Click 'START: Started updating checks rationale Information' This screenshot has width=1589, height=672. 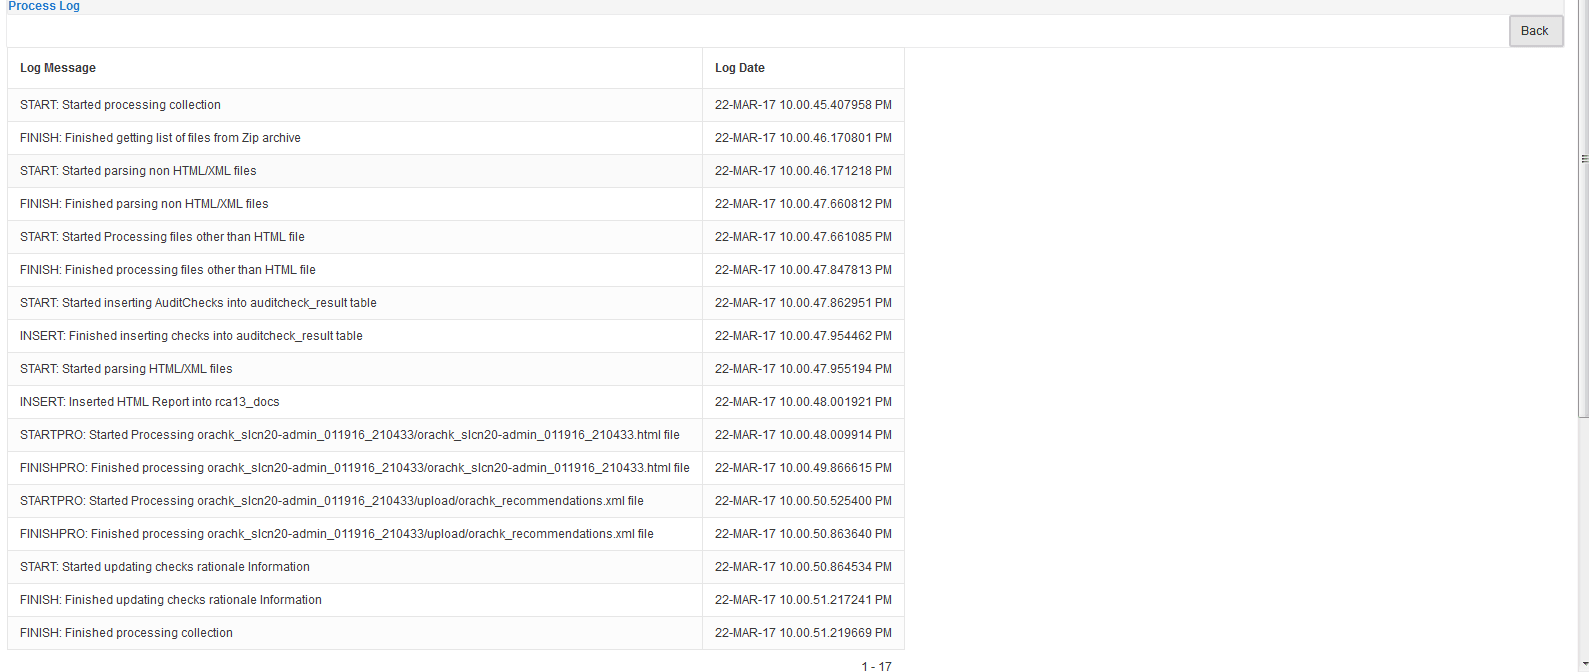(165, 567)
